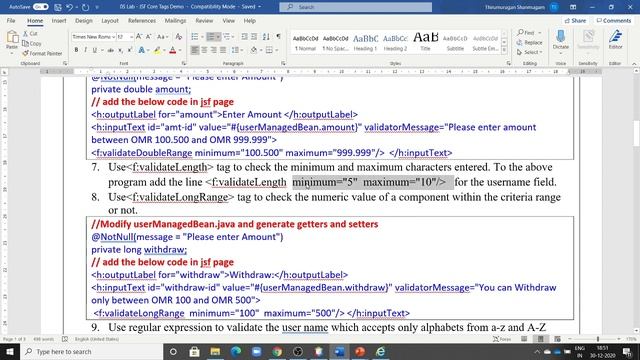The height and width of the screenshot is (360, 640).
Task: Switch to the Review tab
Action: pyautogui.click(x=204, y=20)
